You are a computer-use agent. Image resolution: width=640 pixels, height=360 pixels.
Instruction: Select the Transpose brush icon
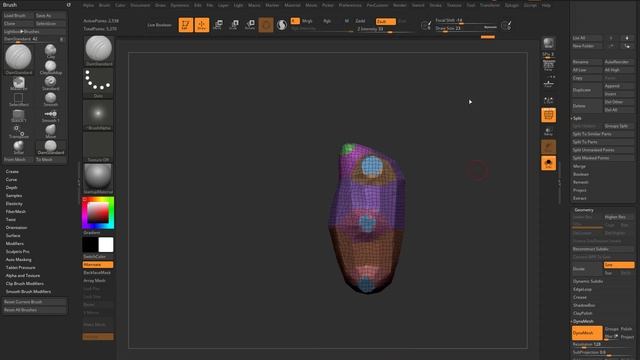point(18,131)
